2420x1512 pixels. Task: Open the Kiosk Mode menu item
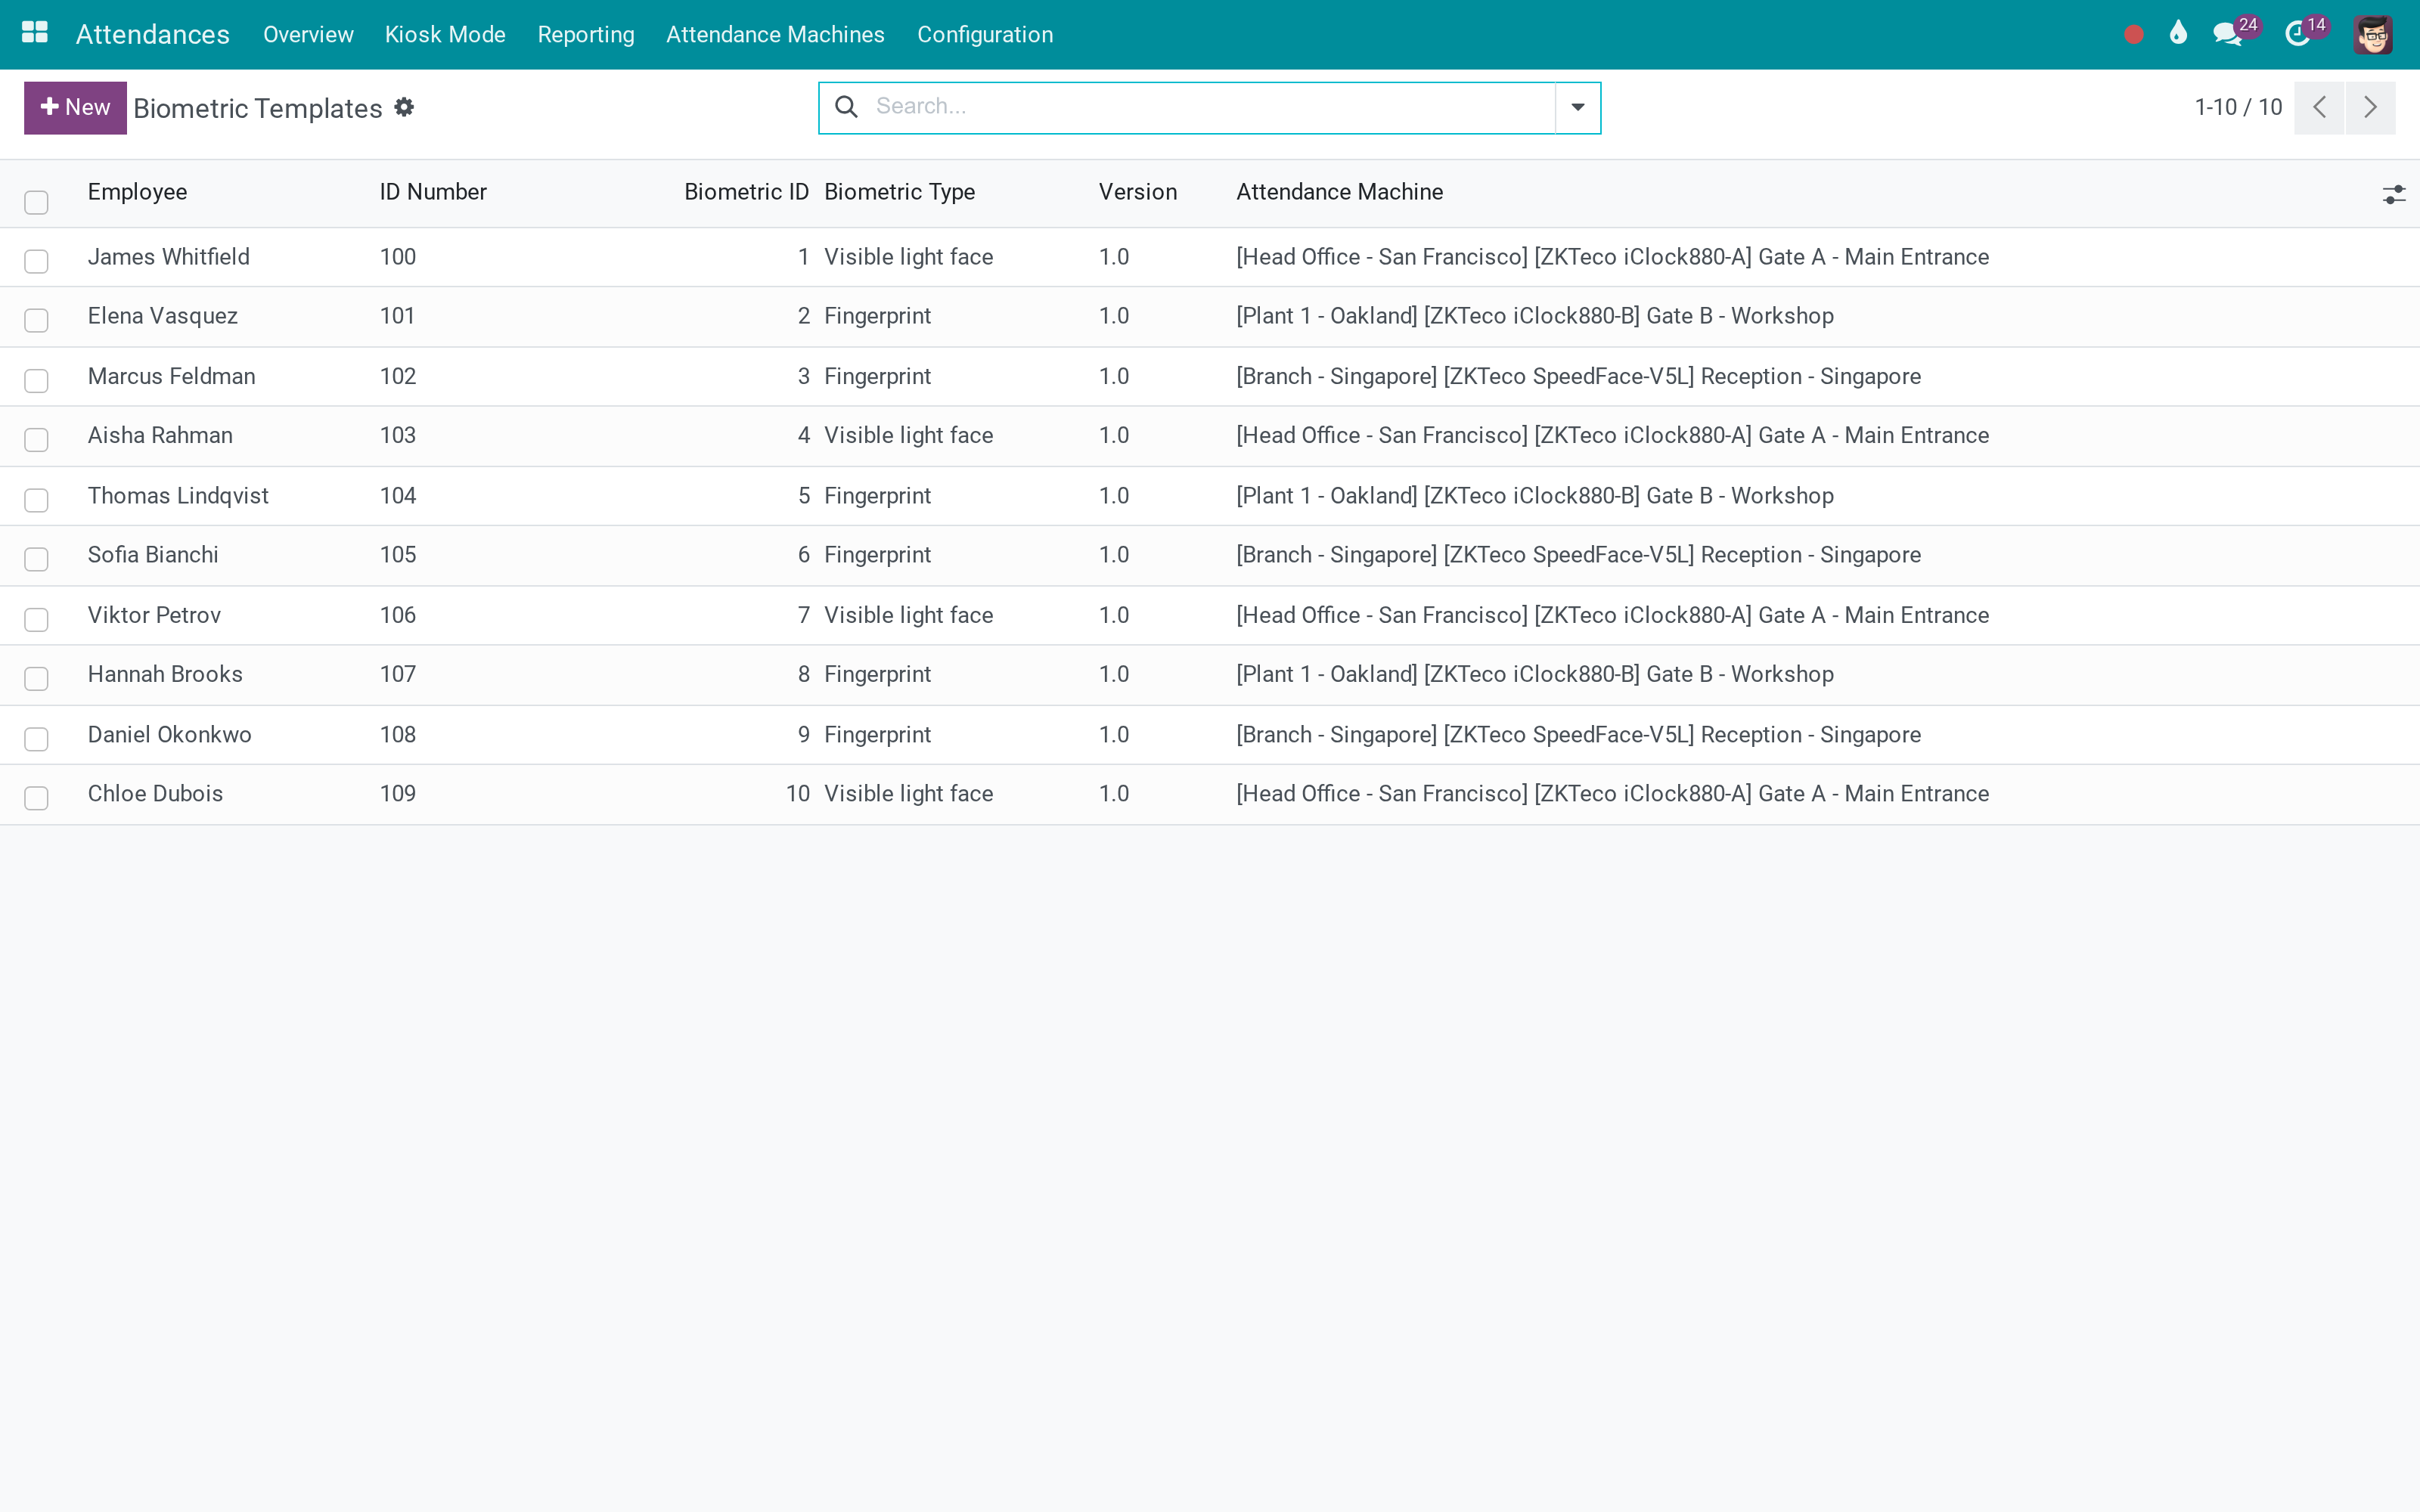coord(445,34)
